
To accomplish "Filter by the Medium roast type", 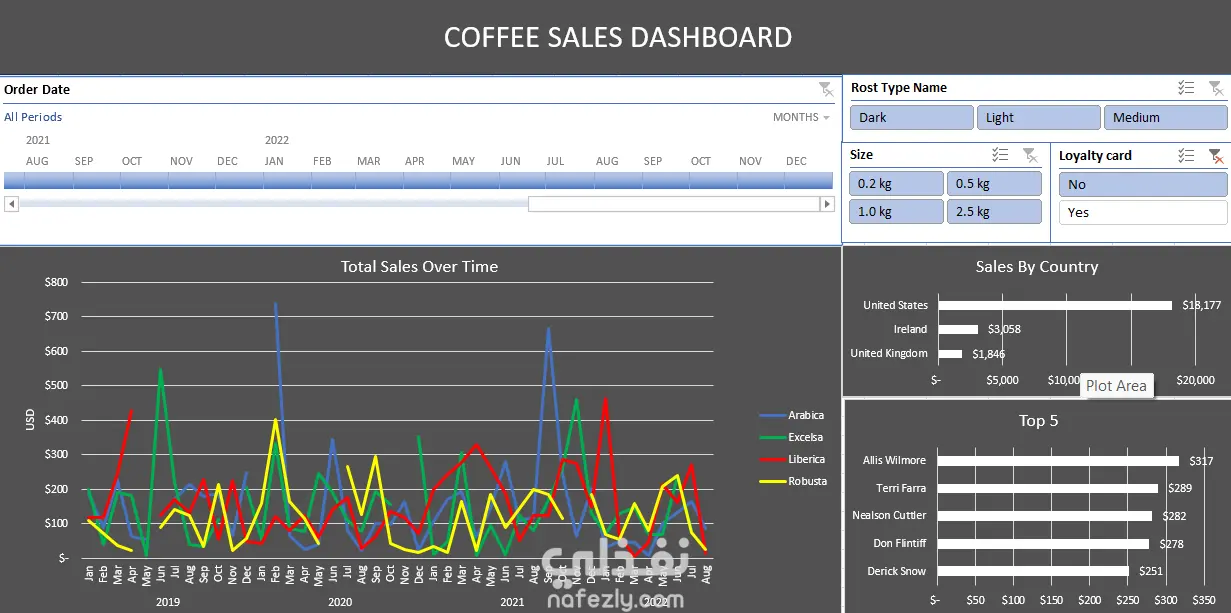I will [x=1165, y=118].
